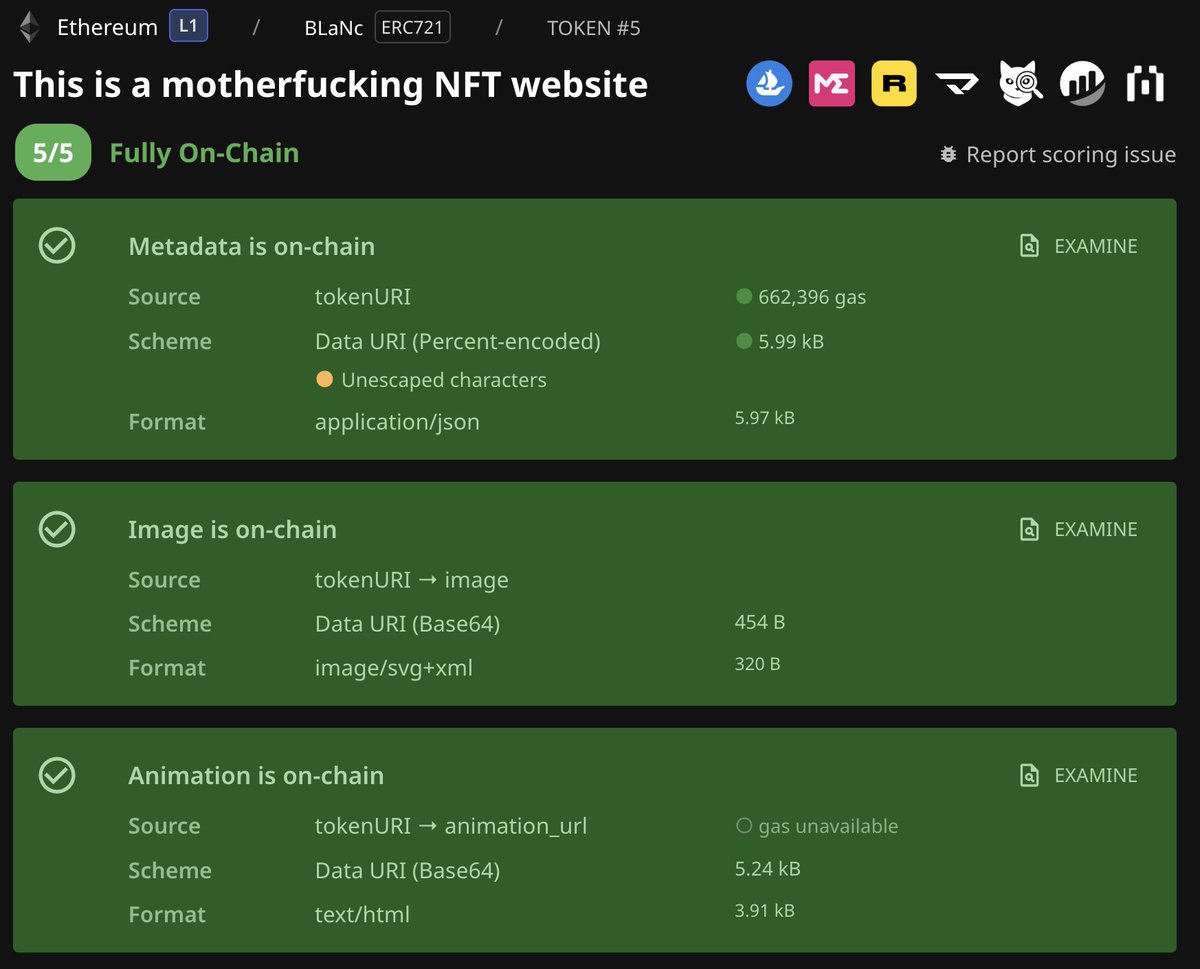Click the checkmark icon for Metadata is on-chain
This screenshot has height=969, width=1200.
point(57,246)
